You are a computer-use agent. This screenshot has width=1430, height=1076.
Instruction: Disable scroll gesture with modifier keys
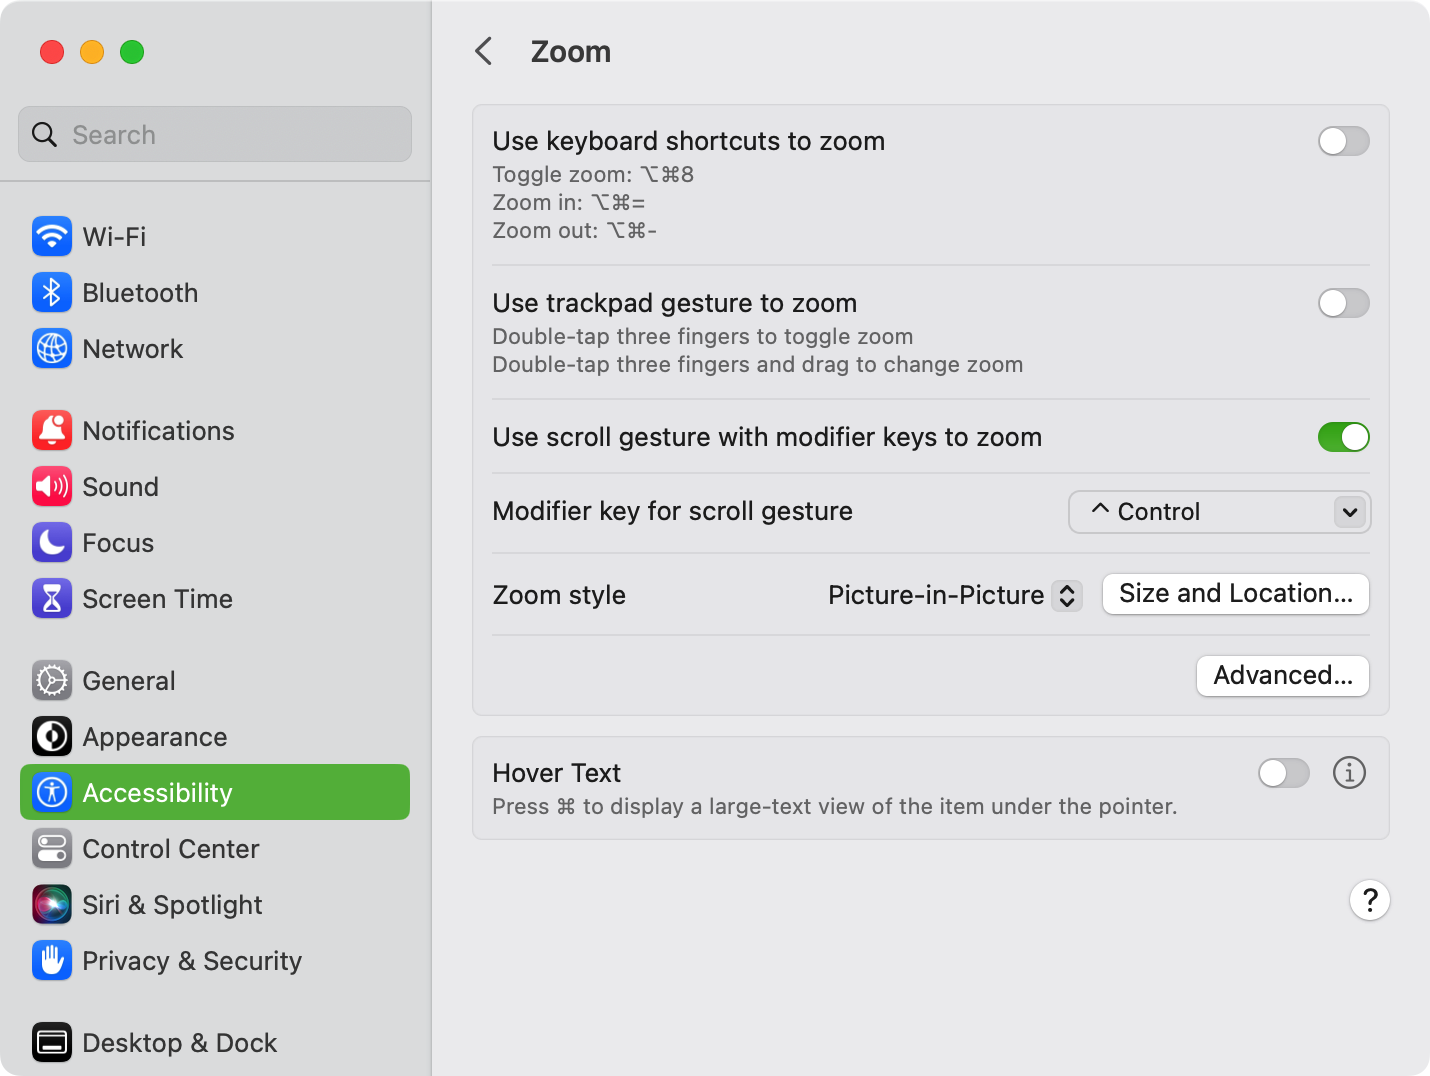(x=1343, y=437)
